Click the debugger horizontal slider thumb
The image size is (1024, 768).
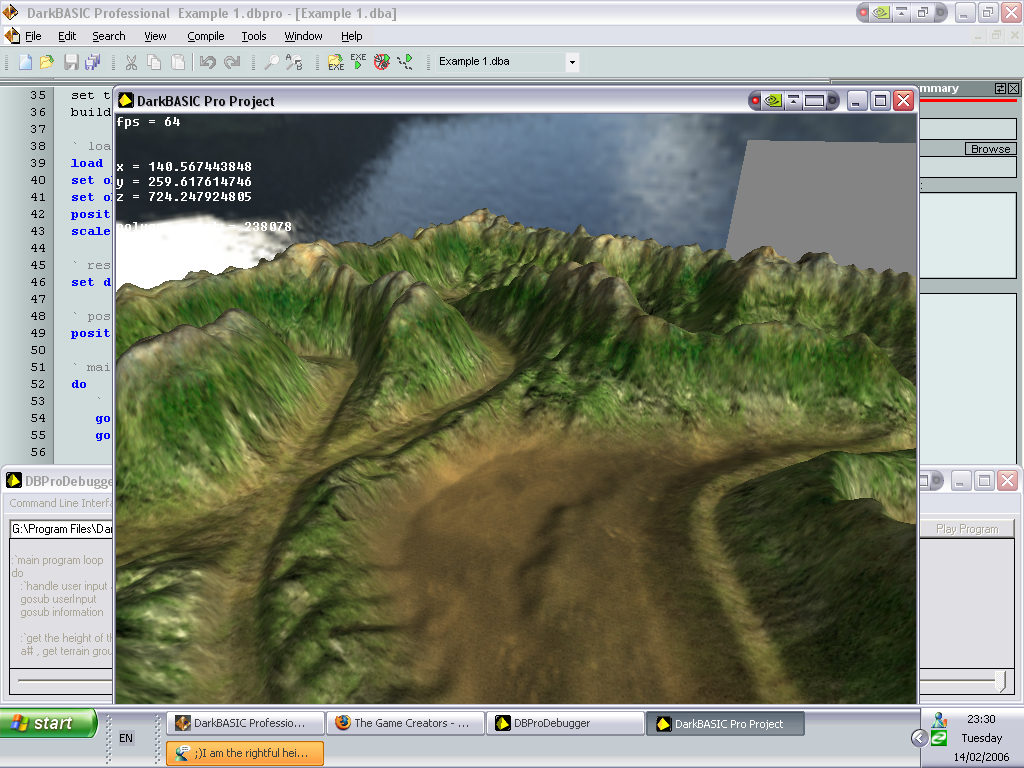[1000, 680]
